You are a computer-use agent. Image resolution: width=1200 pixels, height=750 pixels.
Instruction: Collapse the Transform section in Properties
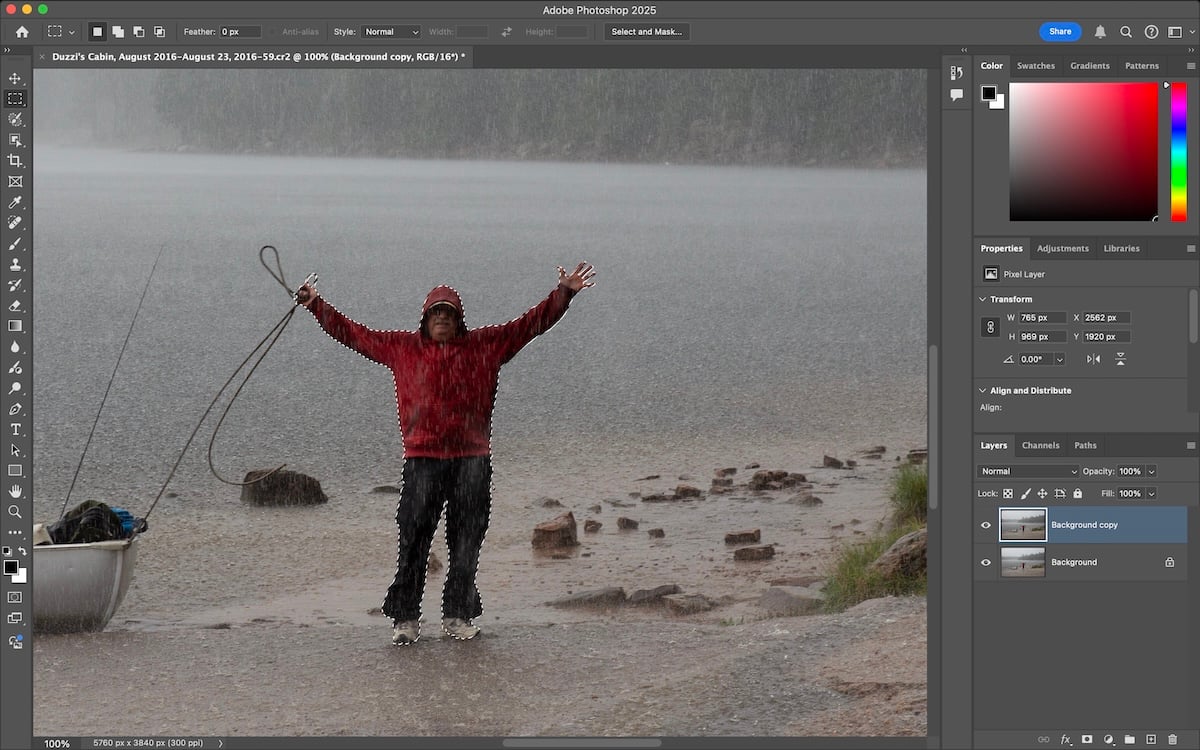coord(981,298)
